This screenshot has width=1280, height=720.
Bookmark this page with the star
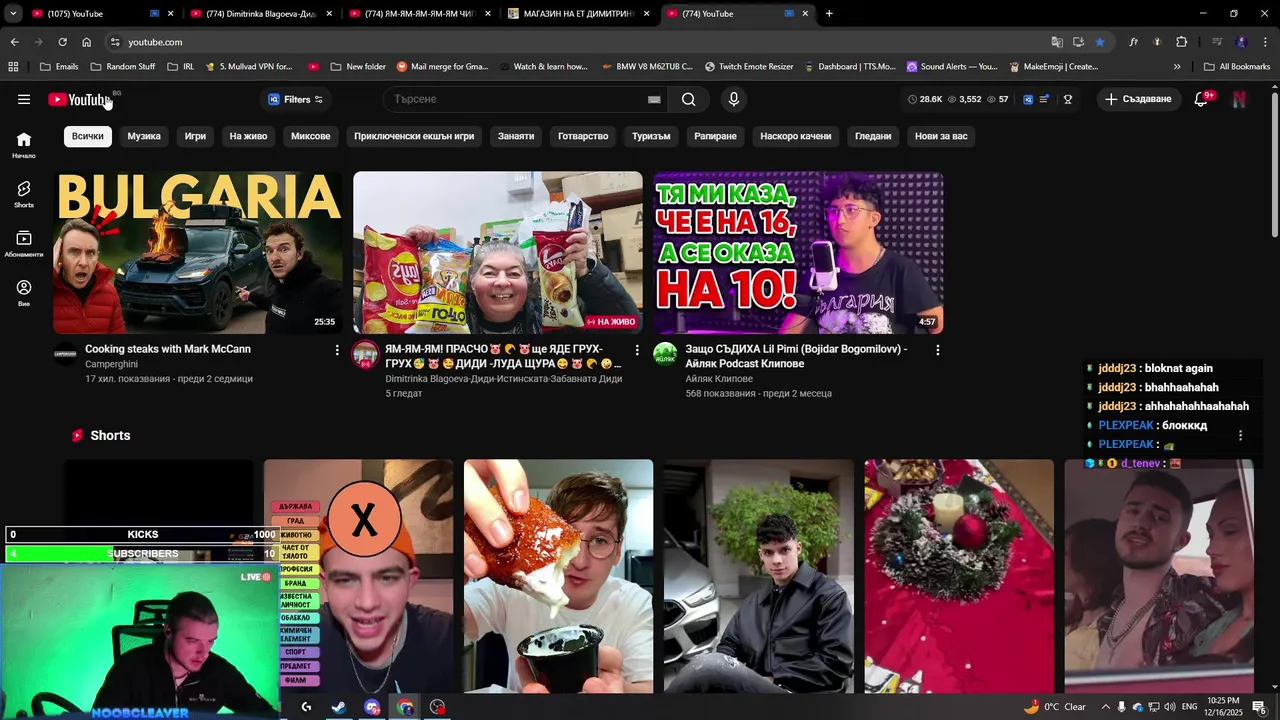[1100, 42]
